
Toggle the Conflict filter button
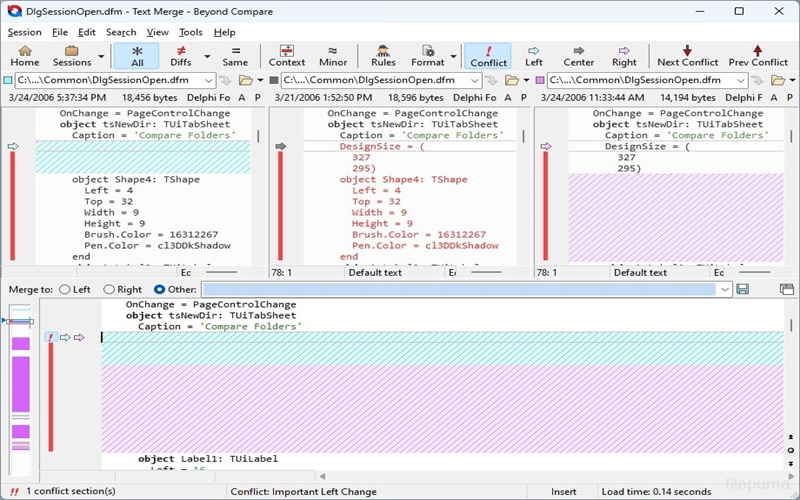(x=488, y=55)
